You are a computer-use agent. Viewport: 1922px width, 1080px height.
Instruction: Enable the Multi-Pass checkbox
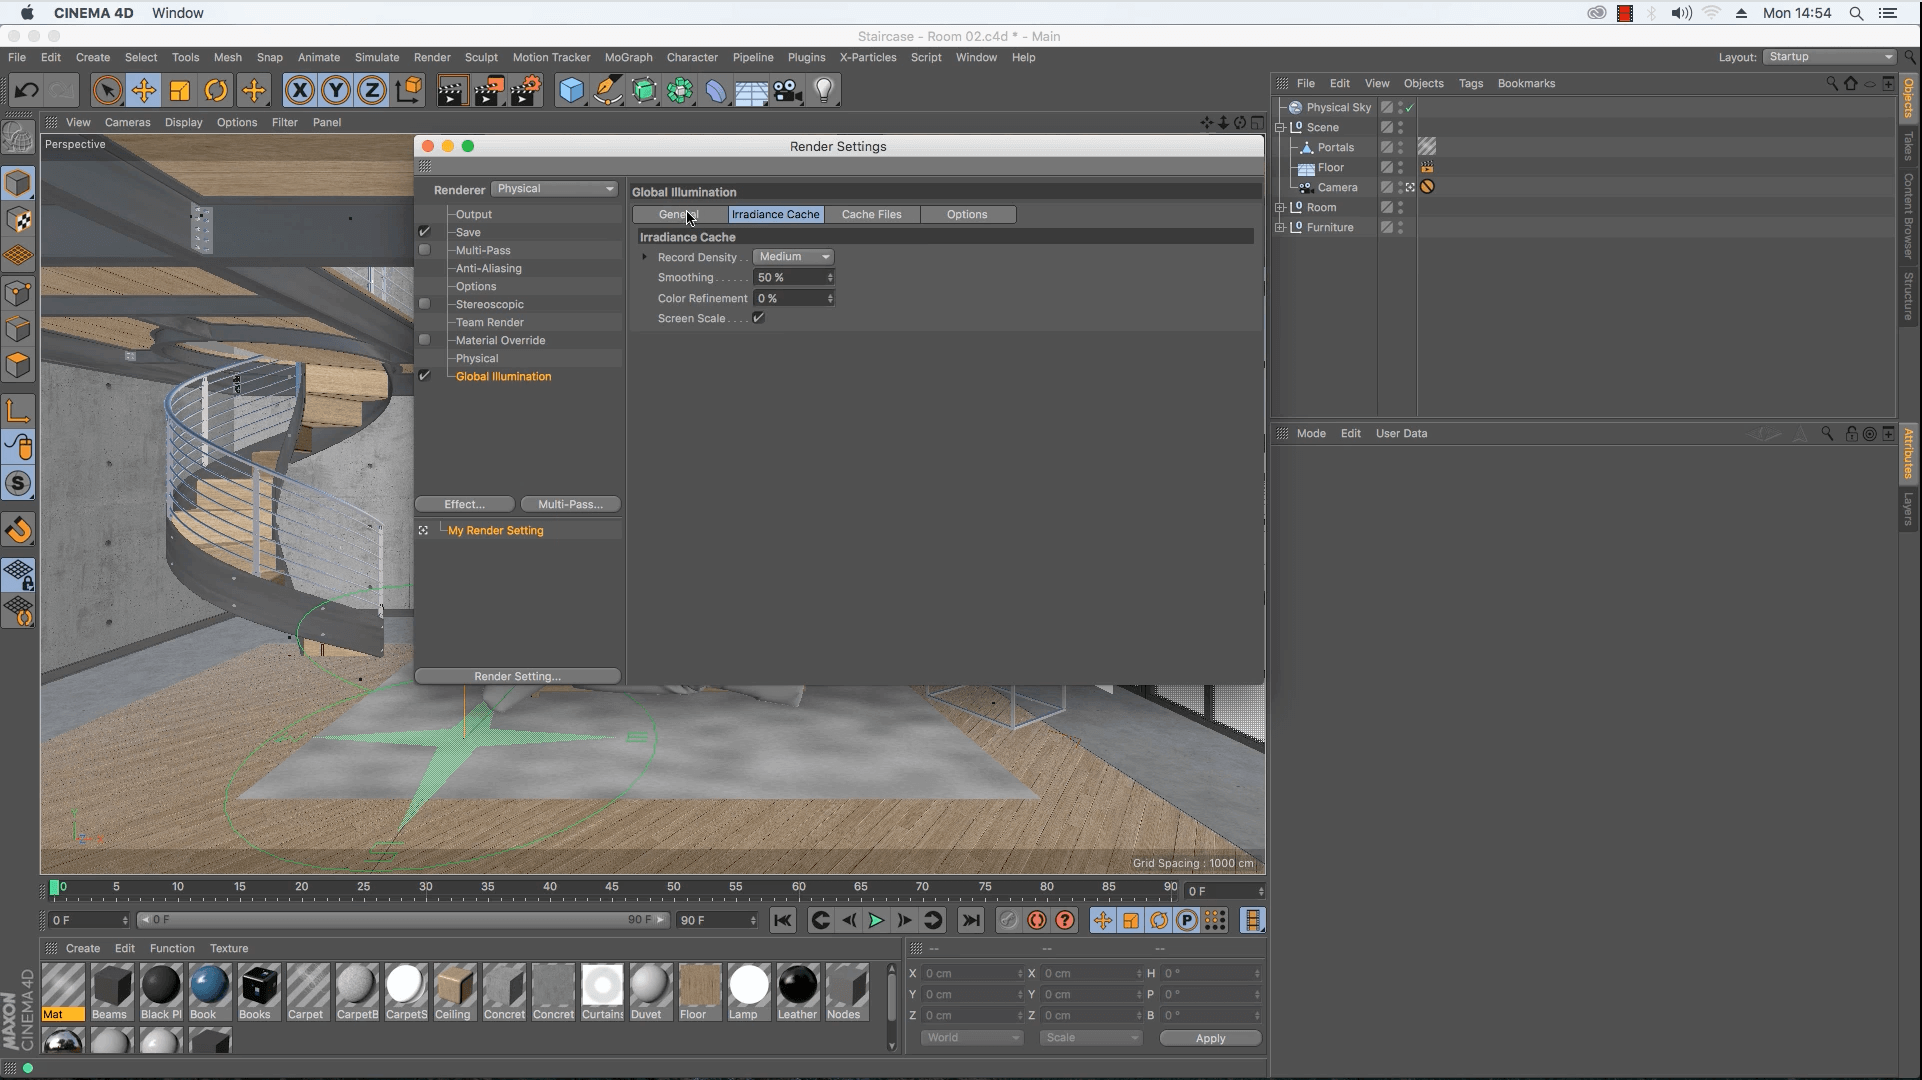pyautogui.click(x=425, y=250)
